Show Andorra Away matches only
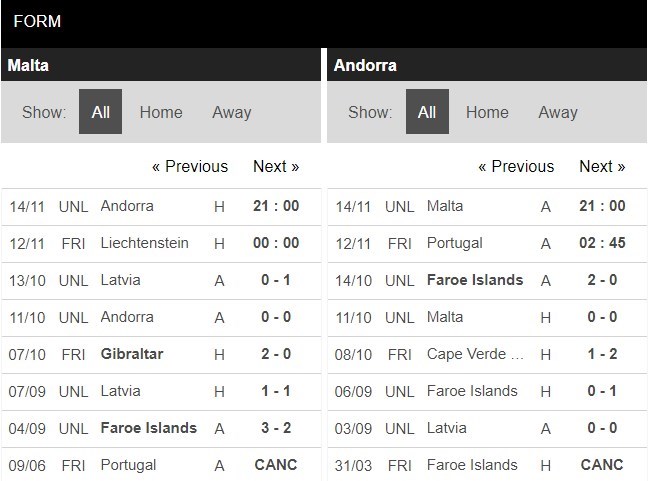Image resolution: width=653 pixels, height=481 pixels. tap(558, 112)
